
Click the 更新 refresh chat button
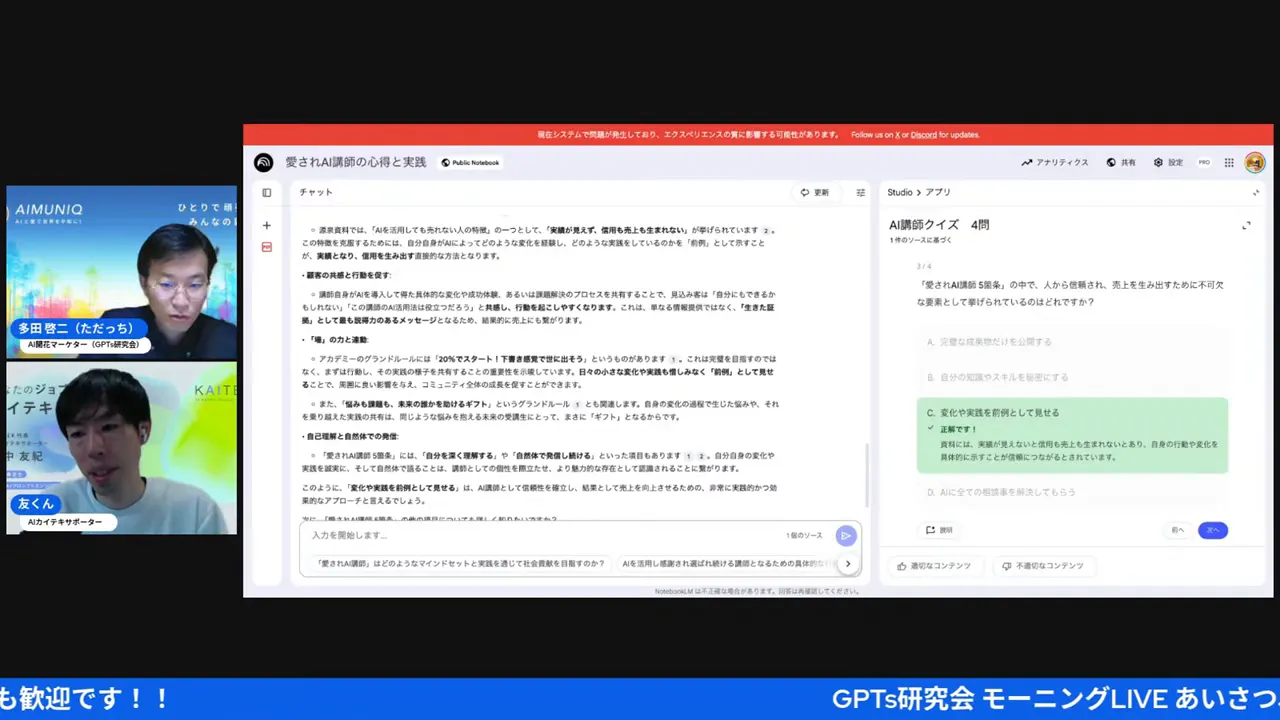(814, 192)
